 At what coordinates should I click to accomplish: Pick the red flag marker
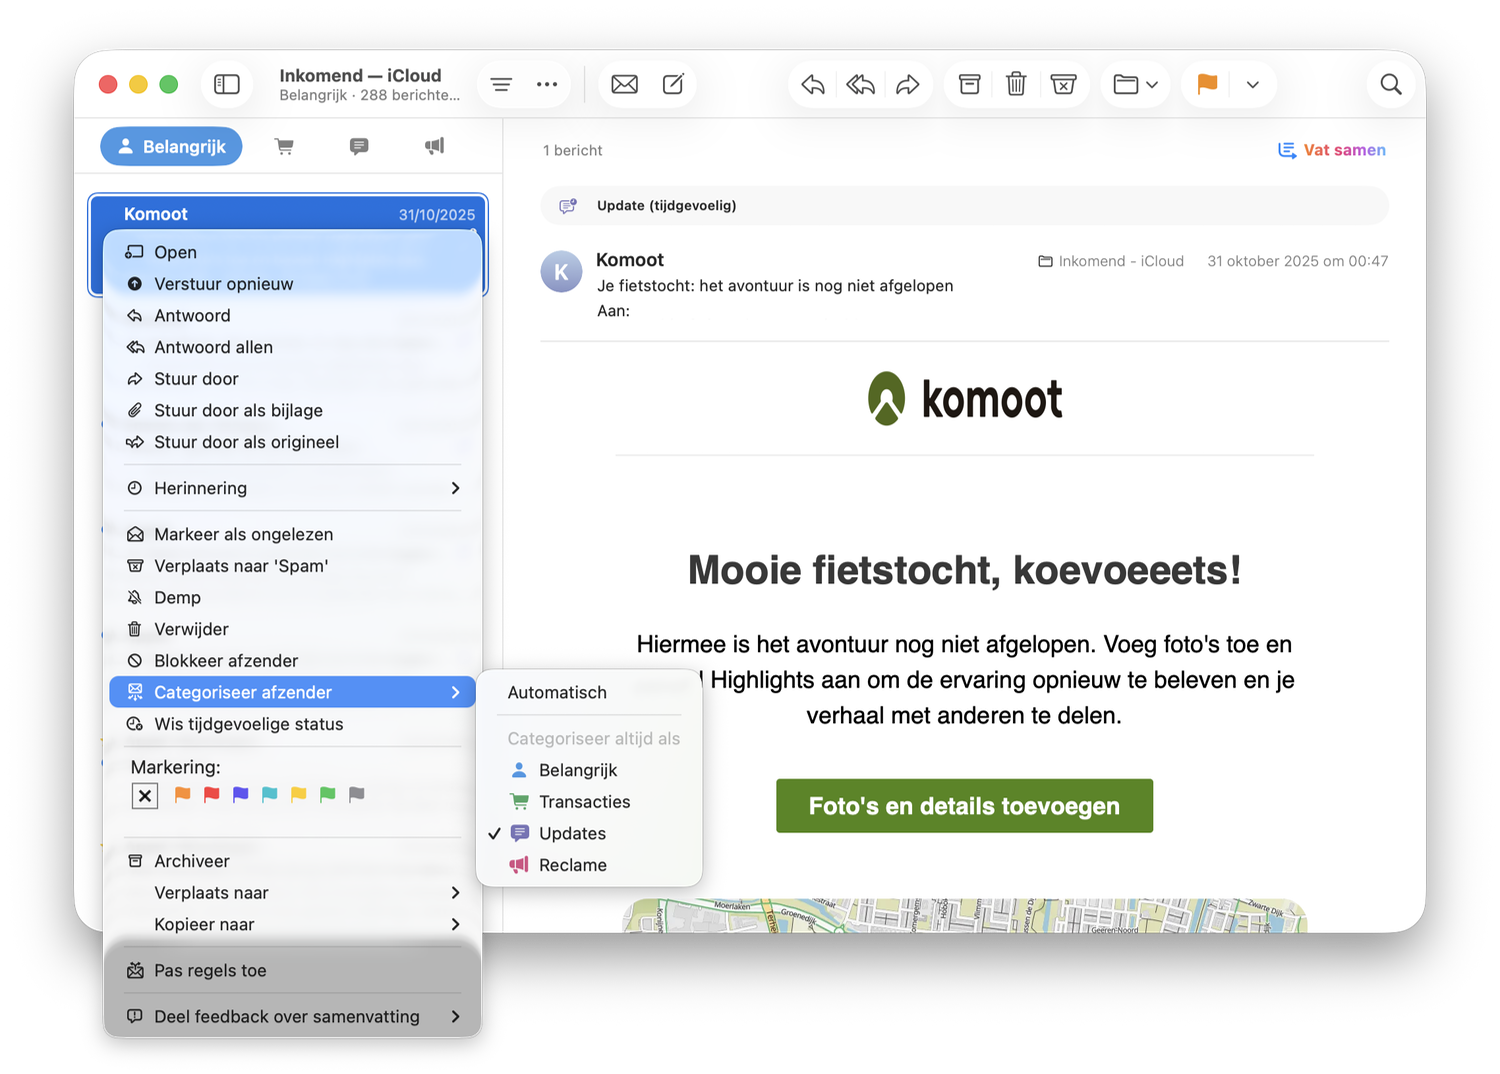(x=212, y=795)
